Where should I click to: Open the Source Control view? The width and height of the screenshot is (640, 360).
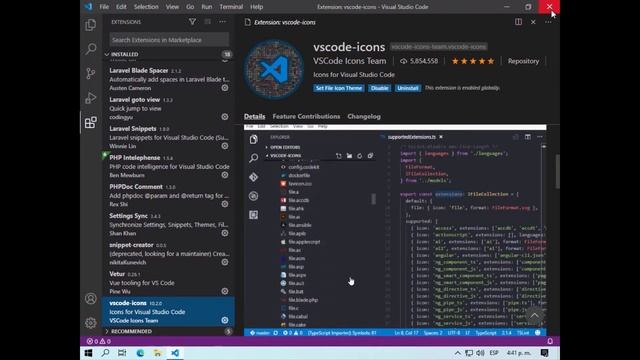91,73
